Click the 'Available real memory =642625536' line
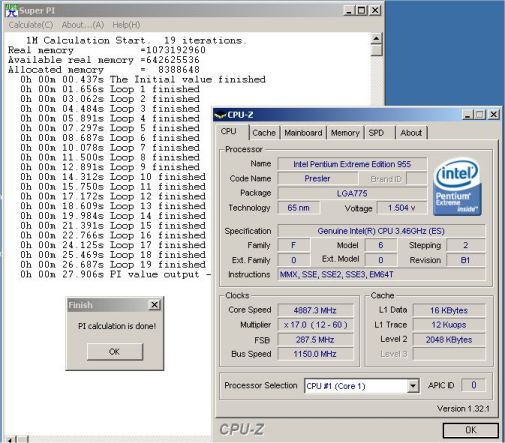 coord(104,60)
